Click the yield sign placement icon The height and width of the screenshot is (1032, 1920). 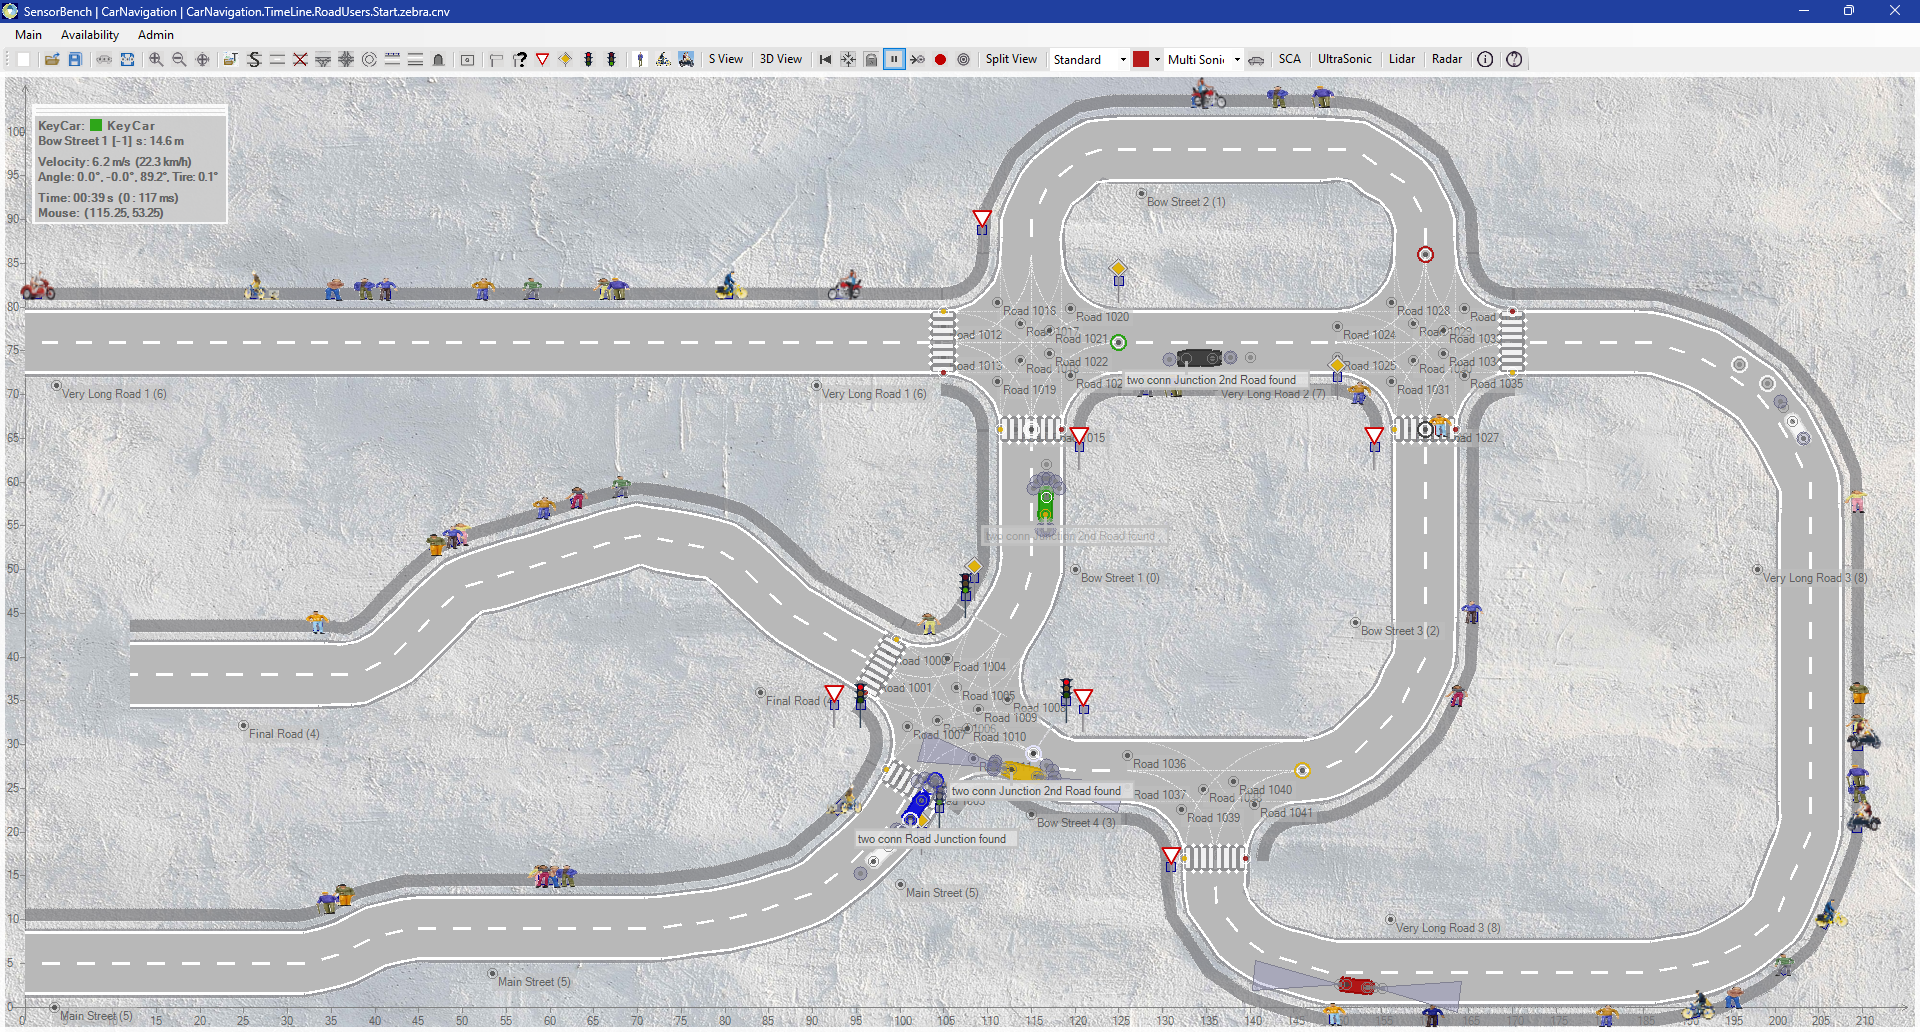(542, 59)
